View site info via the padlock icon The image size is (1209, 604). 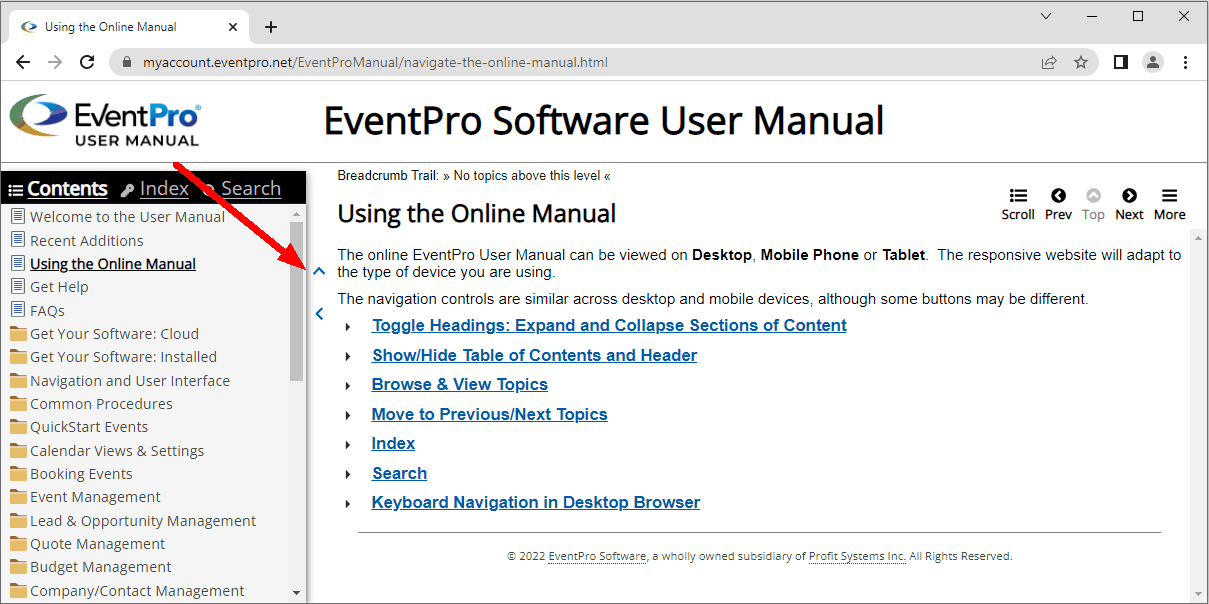126,62
